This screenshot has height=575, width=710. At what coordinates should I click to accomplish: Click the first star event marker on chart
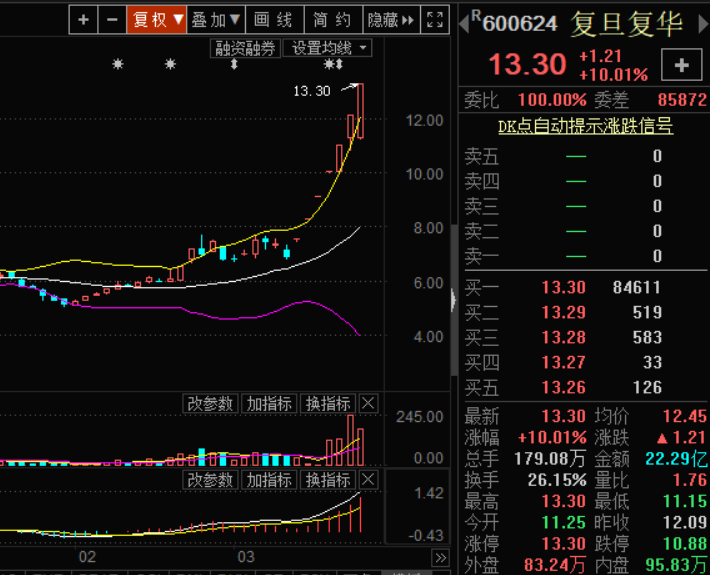pyautogui.click(x=118, y=65)
